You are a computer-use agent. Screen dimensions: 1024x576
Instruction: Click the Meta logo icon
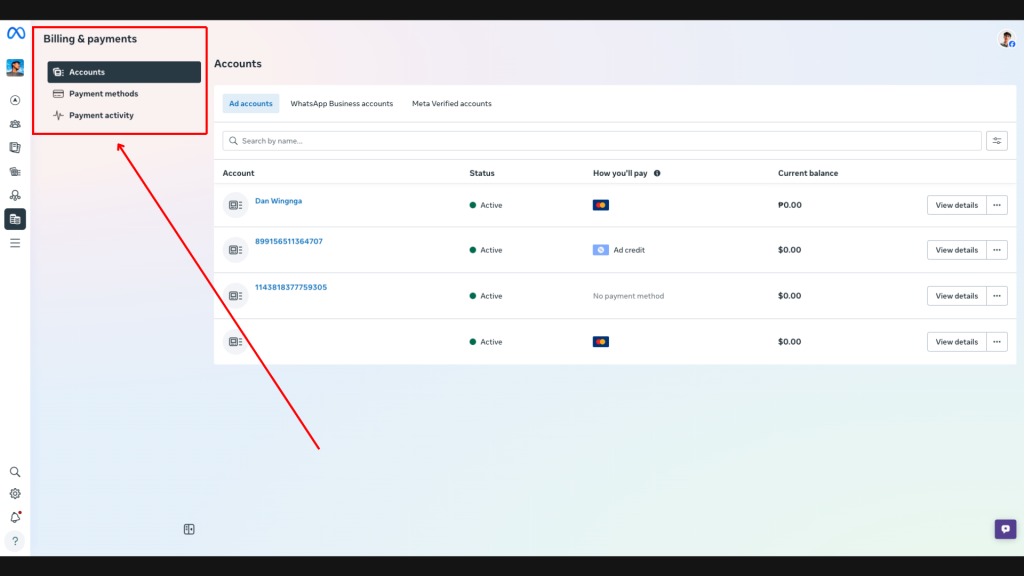coord(16,33)
